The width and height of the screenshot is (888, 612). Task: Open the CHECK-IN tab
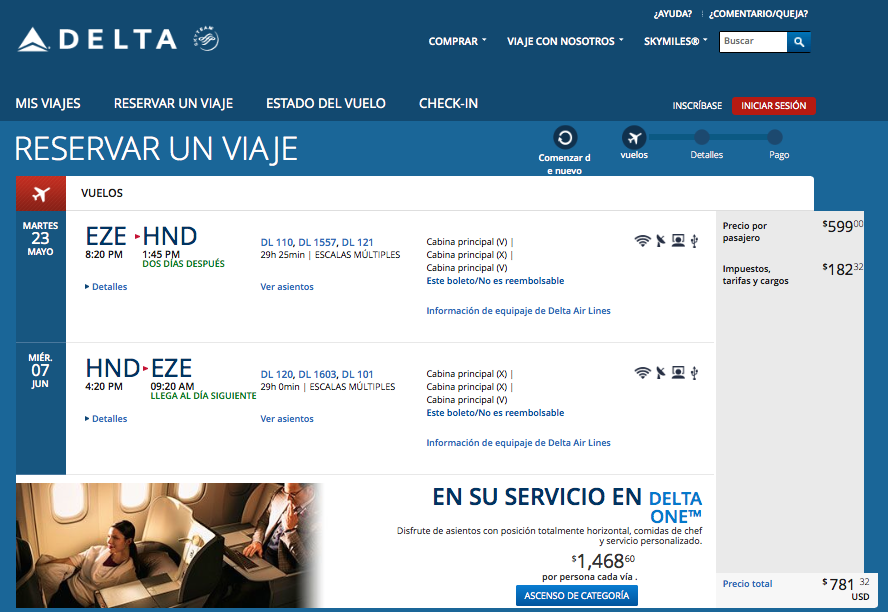(449, 104)
